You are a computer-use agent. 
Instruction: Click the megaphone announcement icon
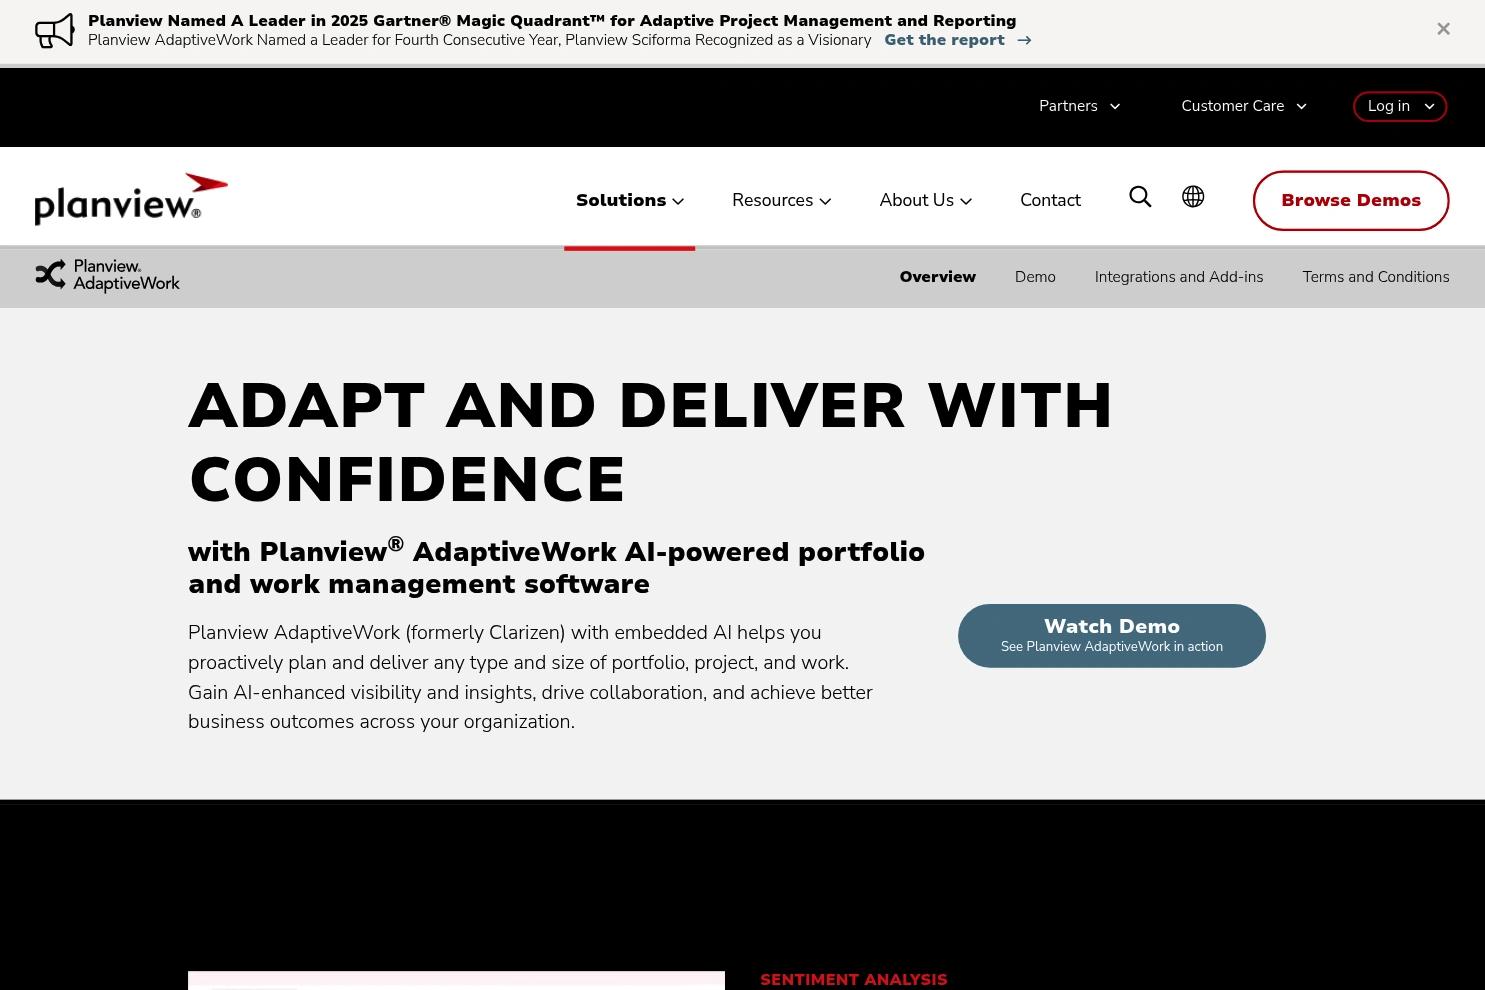[55, 30]
